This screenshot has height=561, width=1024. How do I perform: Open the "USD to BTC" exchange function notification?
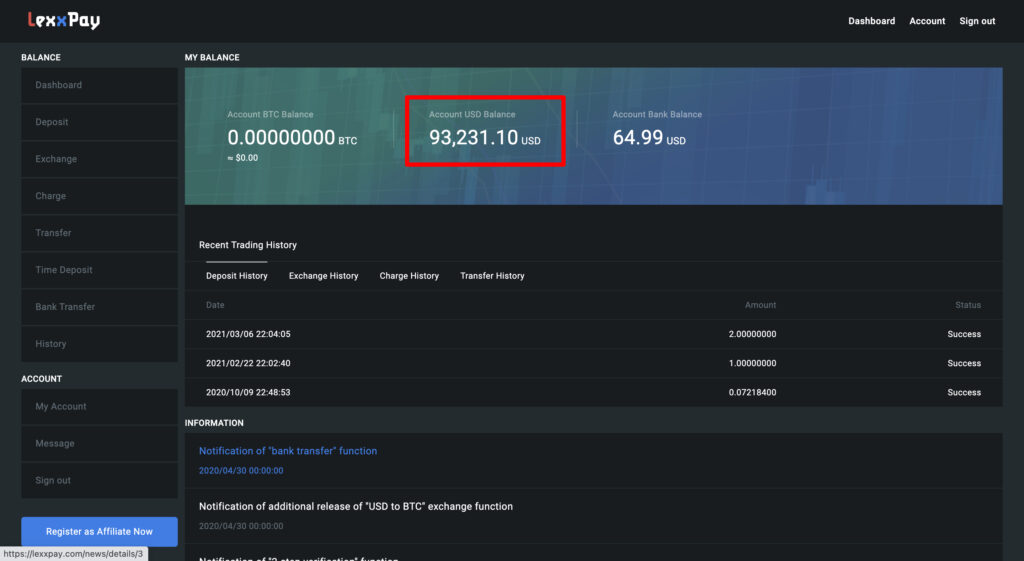(x=356, y=506)
